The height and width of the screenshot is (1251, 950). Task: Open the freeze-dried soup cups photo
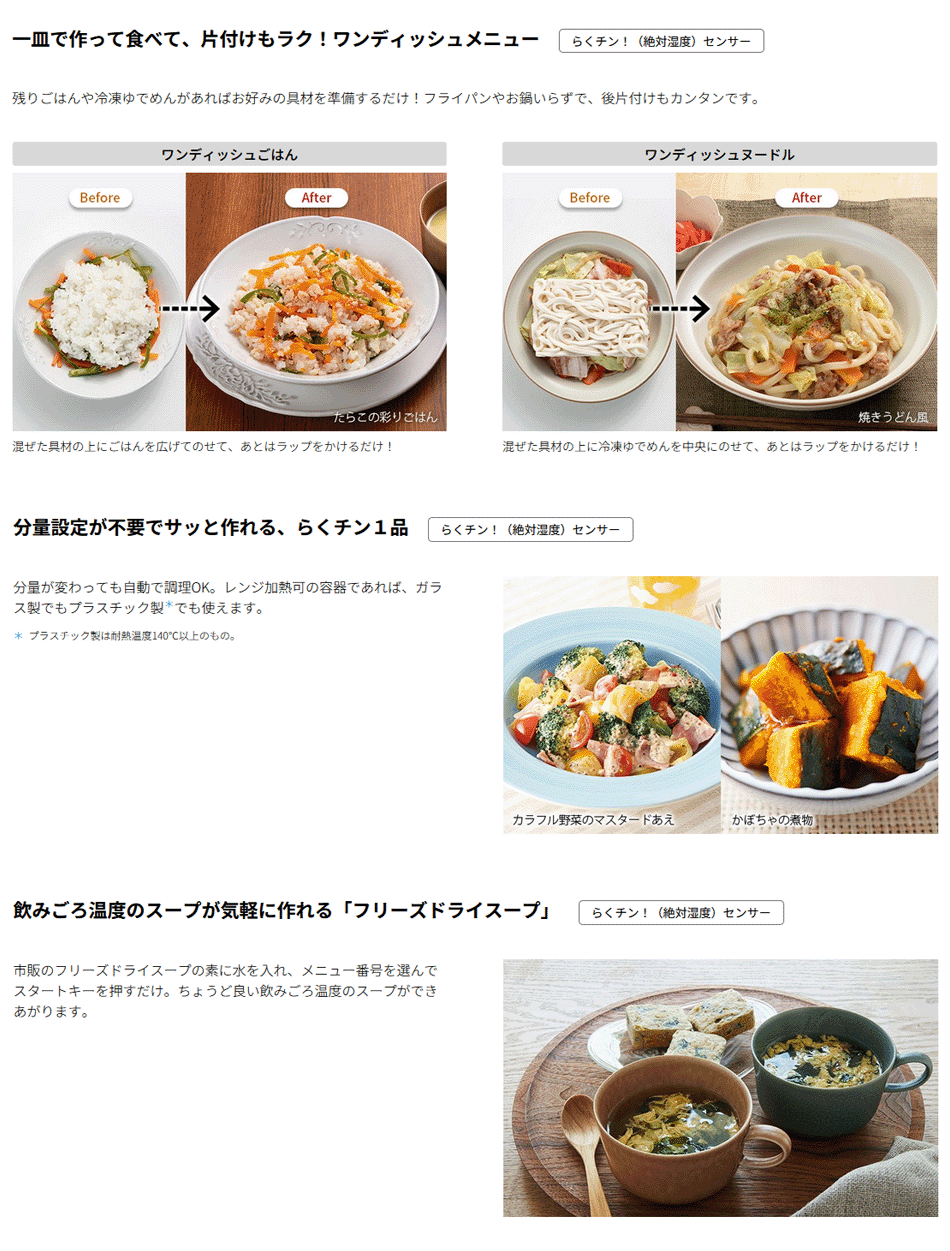(x=720, y=1088)
